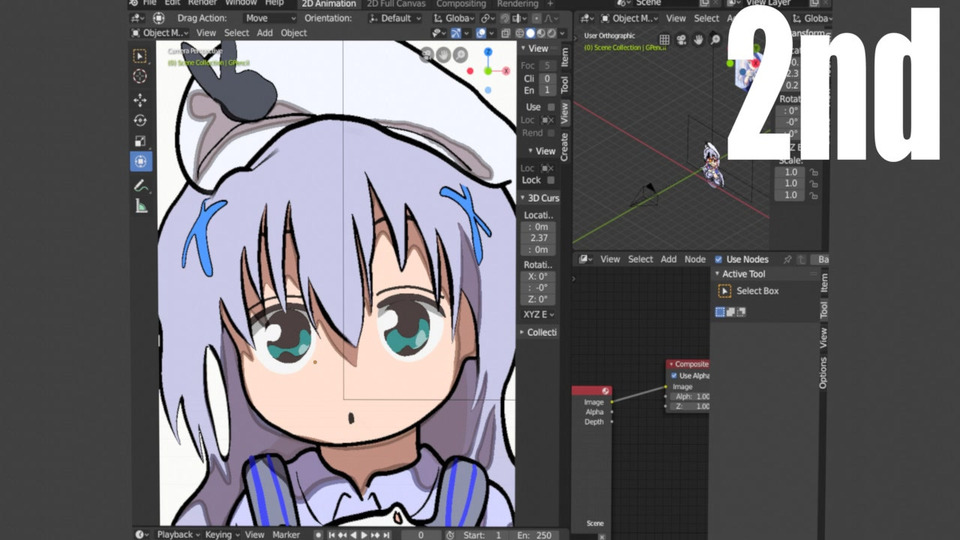The width and height of the screenshot is (960, 540).
Task: Toggle camera view icon in main viewport
Action: (427, 54)
